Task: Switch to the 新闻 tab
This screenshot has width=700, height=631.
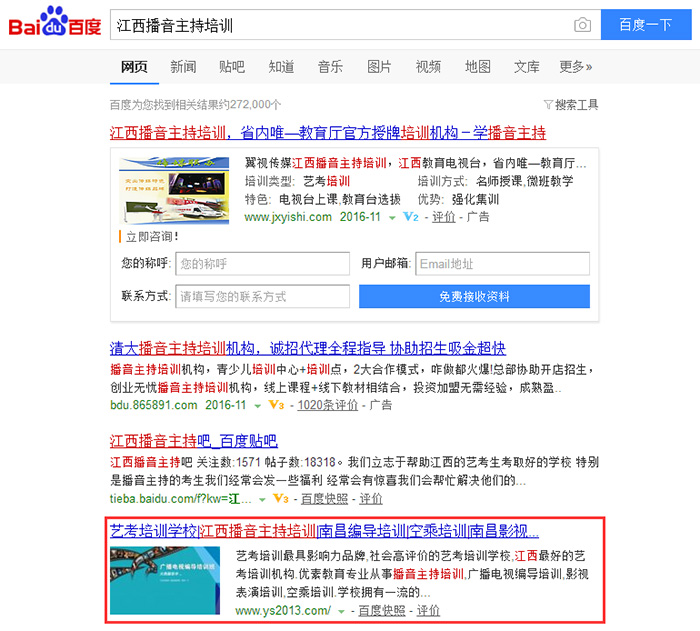Action: (183, 67)
